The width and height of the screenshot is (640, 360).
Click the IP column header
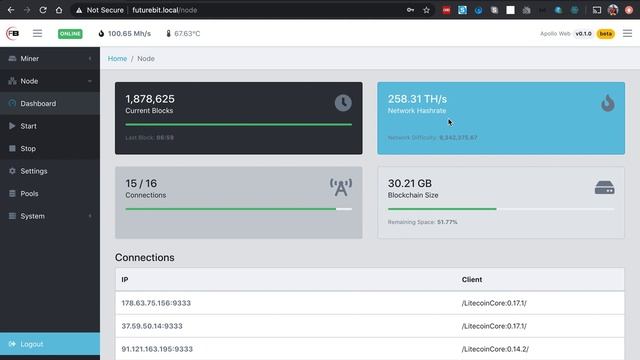[x=125, y=280]
